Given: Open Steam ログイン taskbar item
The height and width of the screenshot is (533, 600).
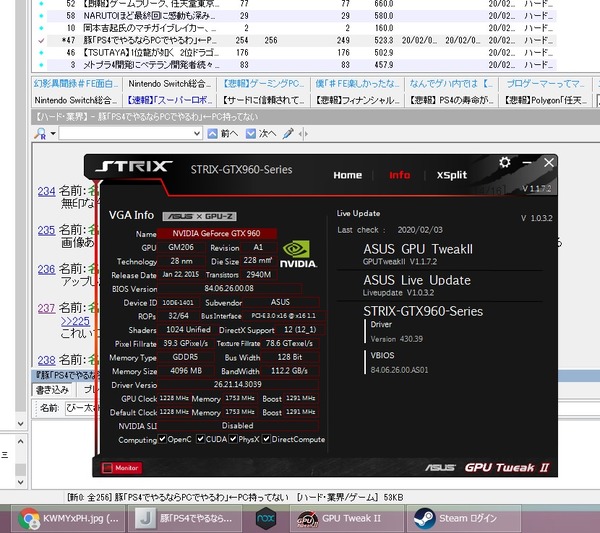Looking at the screenshot, I should point(464,518).
